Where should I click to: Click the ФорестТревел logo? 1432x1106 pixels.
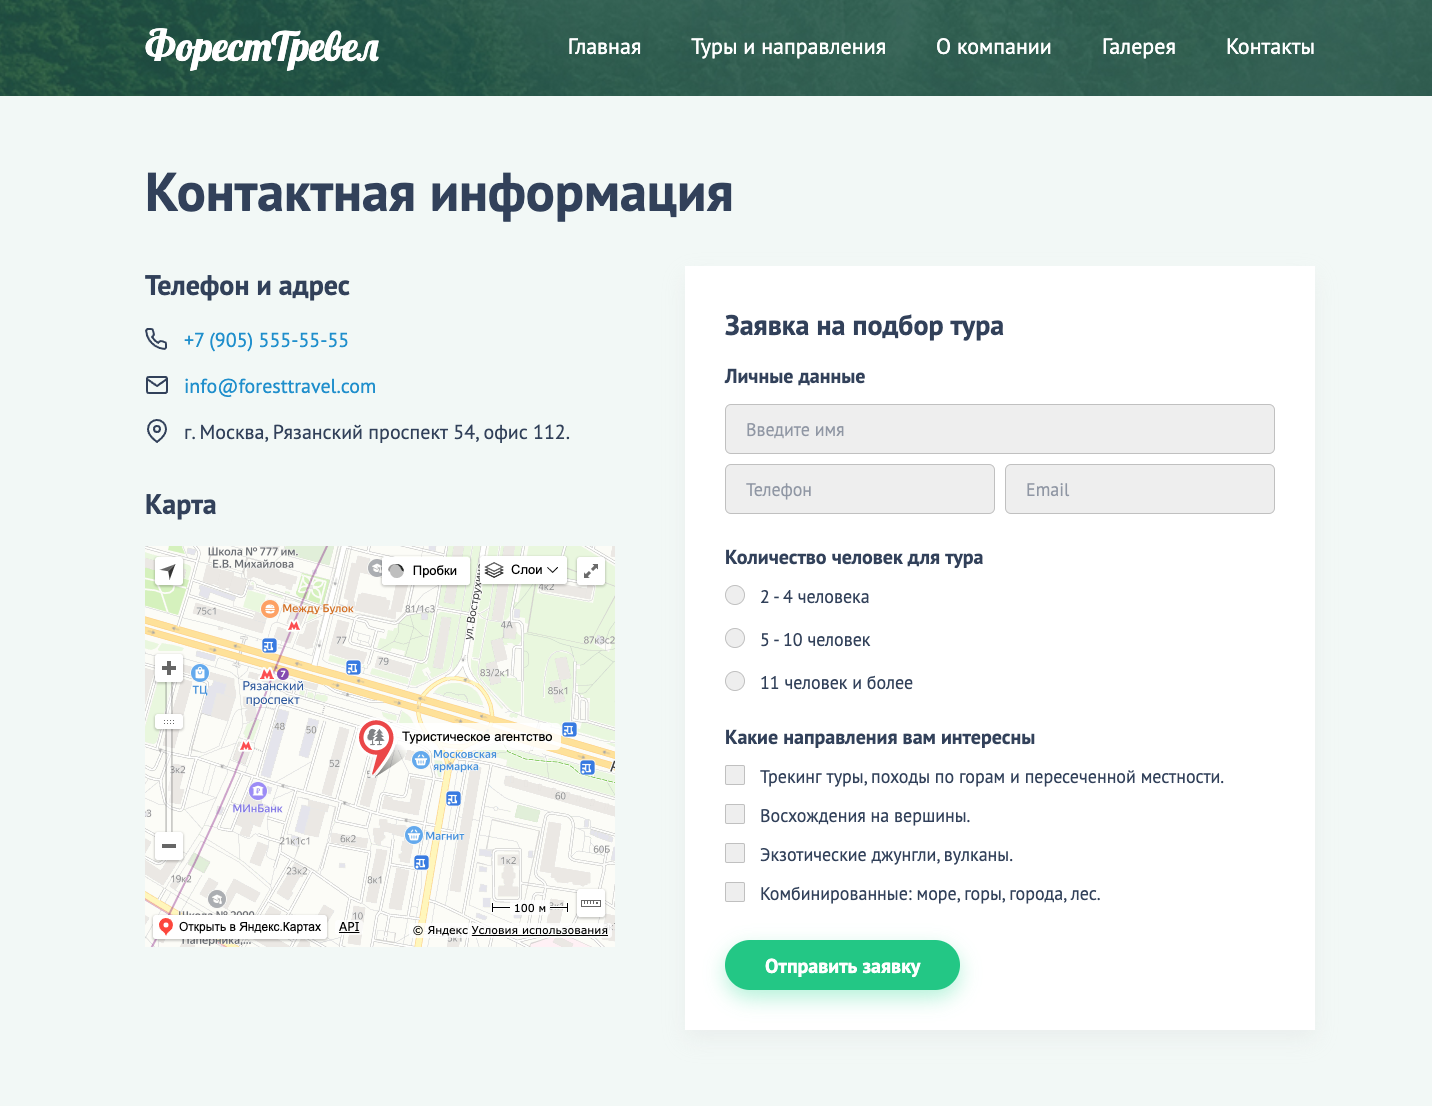(x=262, y=47)
